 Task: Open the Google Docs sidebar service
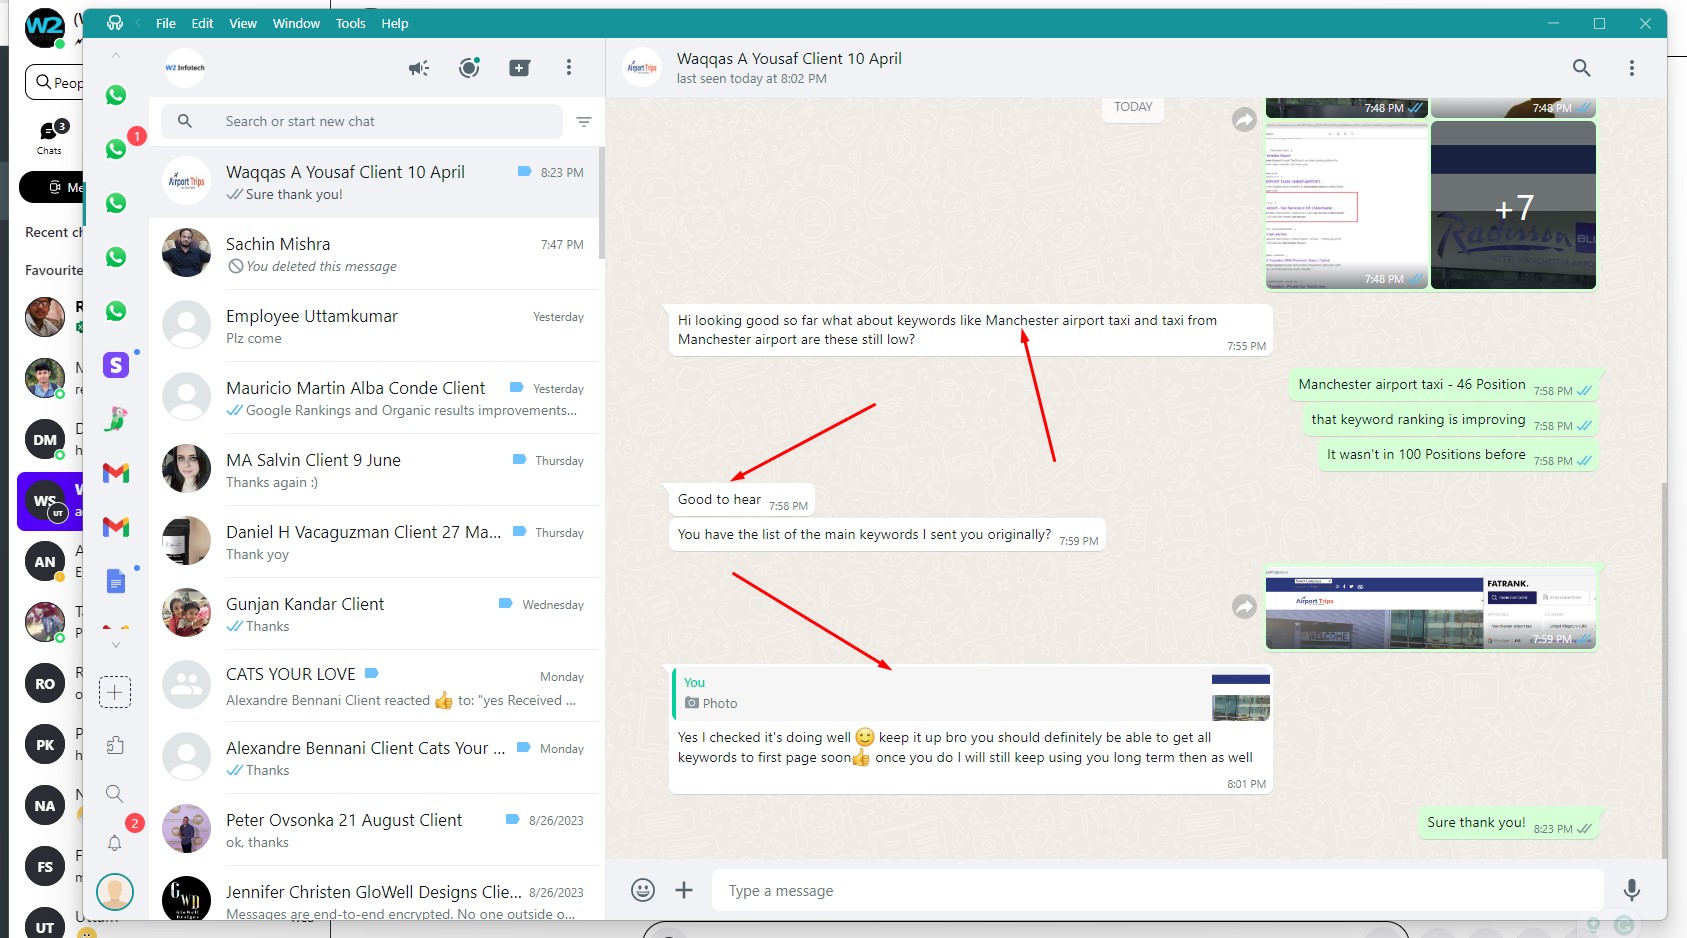click(116, 581)
